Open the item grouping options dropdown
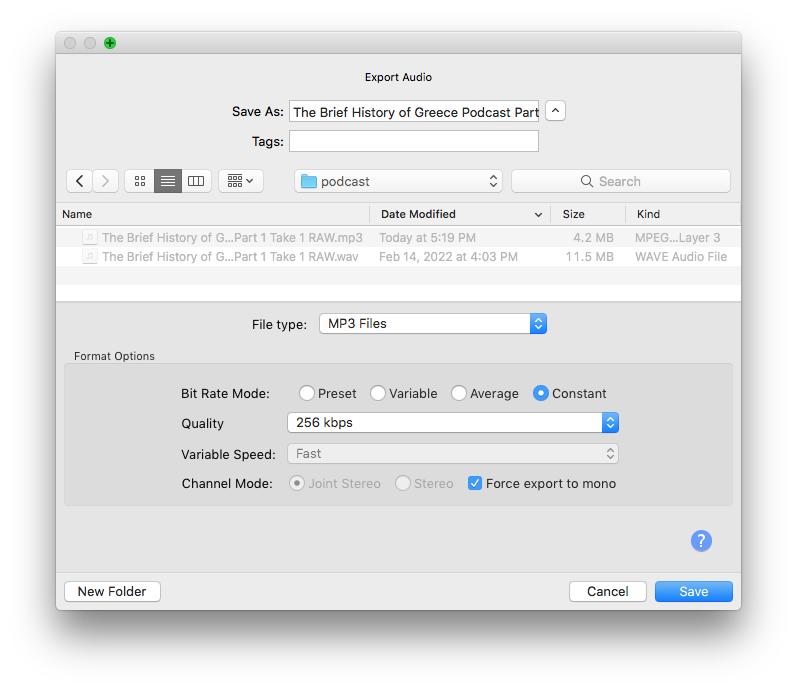 coord(240,181)
